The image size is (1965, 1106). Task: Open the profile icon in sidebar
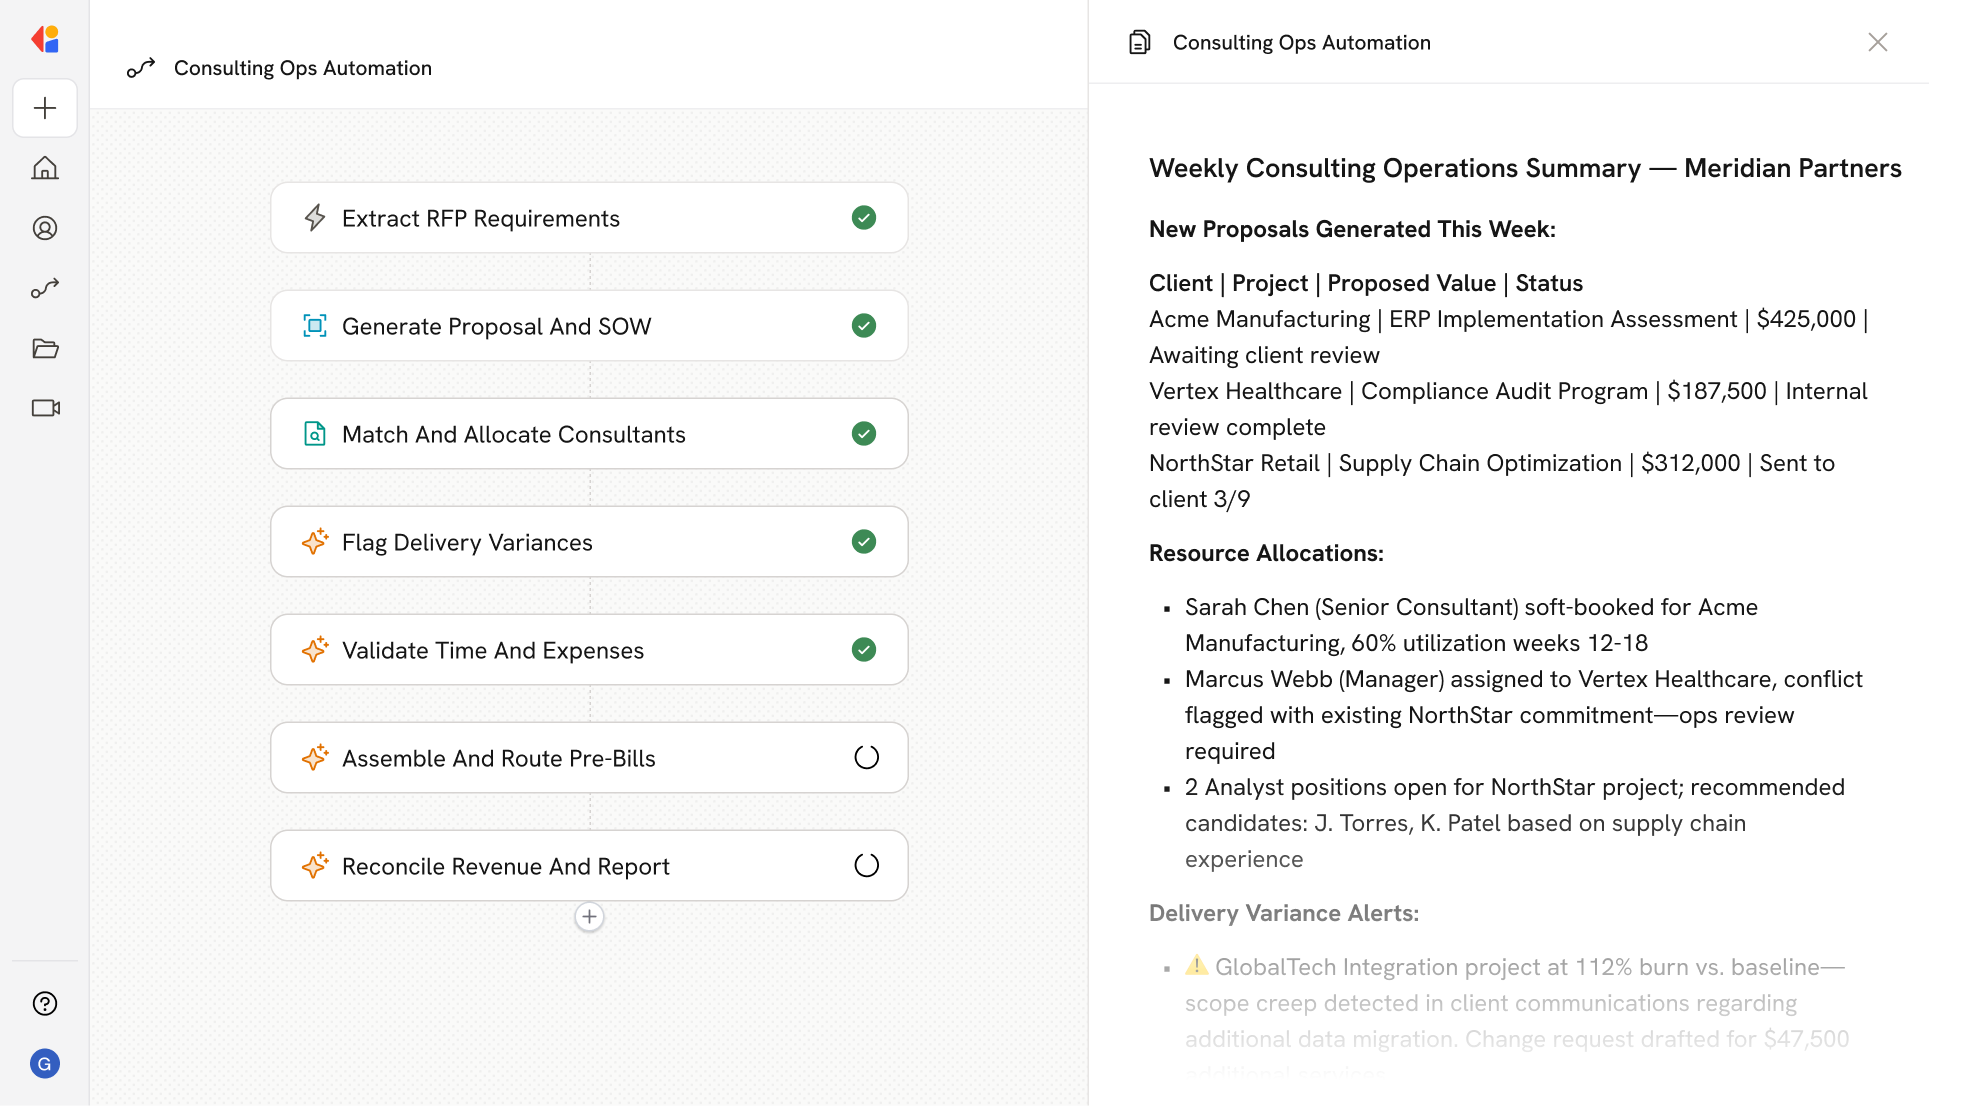[x=45, y=228]
